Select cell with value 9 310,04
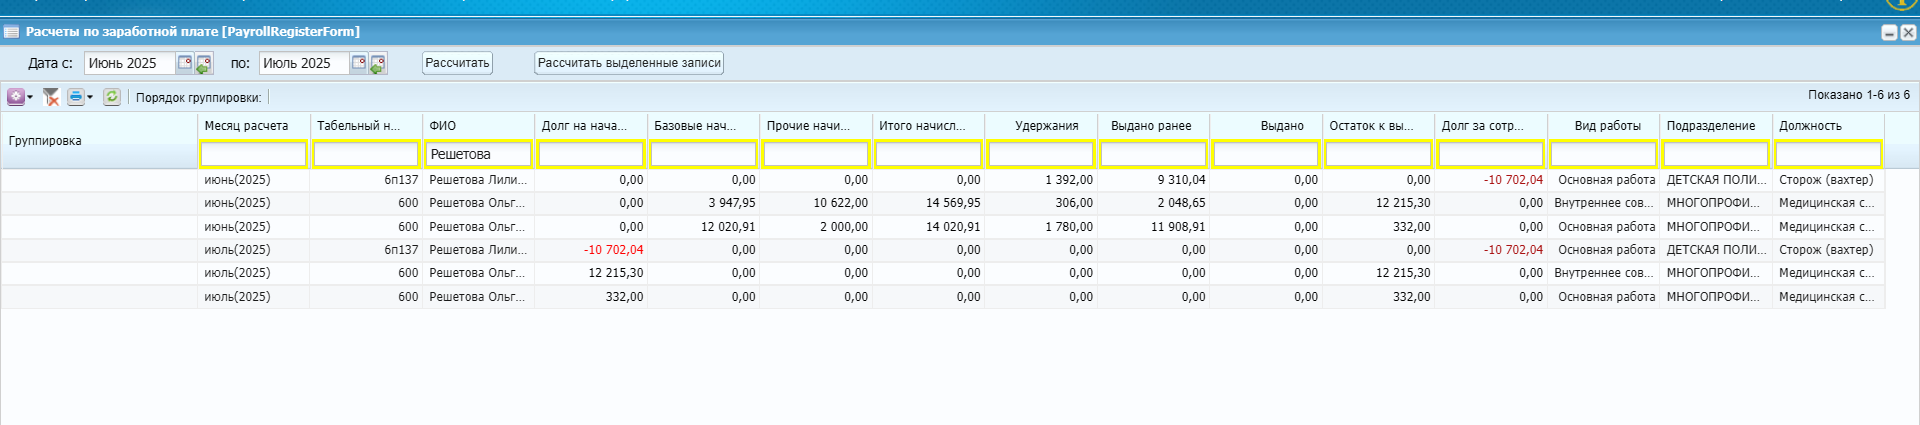This screenshot has height=425, width=1920. pos(1153,180)
